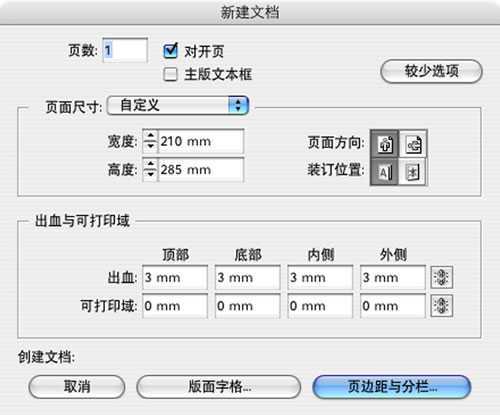Click the 宽度 field showing 210 mm
This screenshot has width=500, height=415.
click(x=201, y=141)
